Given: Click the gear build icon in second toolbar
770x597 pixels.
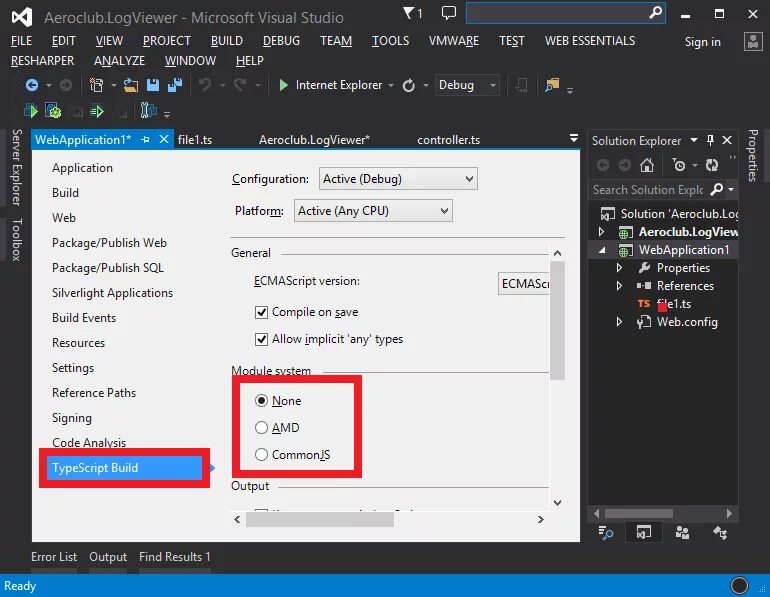Looking at the screenshot, I should coord(53,111).
